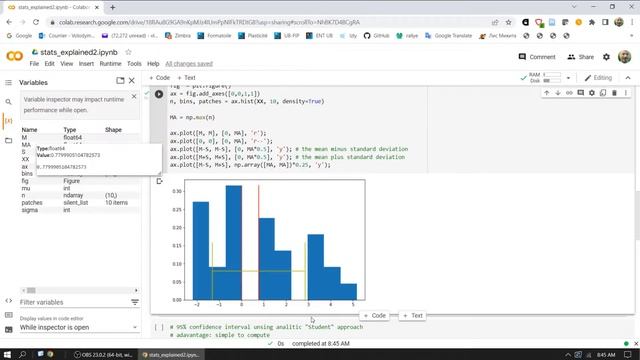Open File menu

pos(34,64)
